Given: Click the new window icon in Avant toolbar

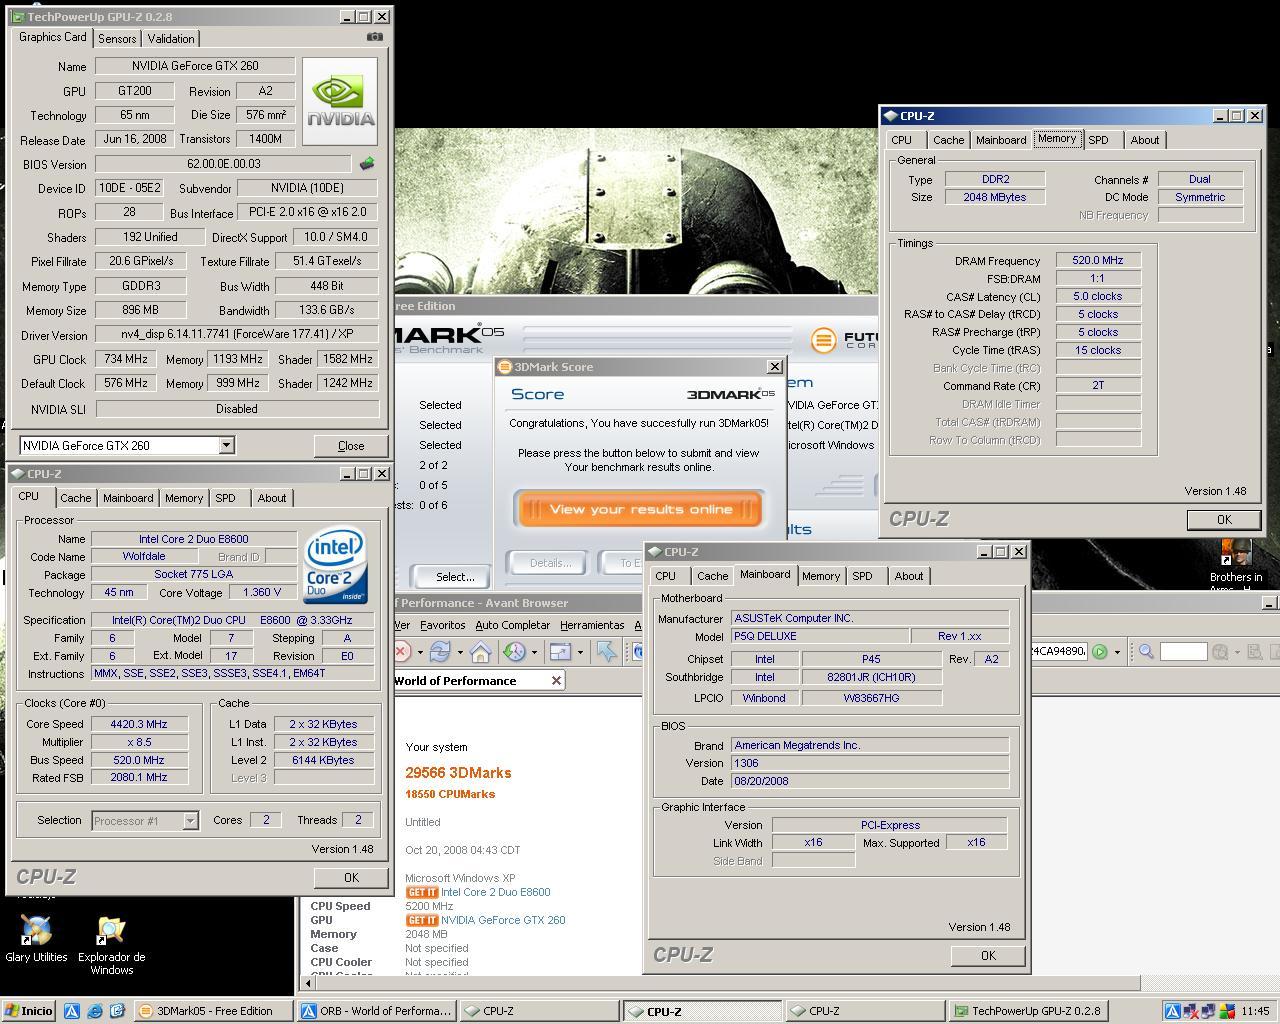Looking at the screenshot, I should point(559,652).
